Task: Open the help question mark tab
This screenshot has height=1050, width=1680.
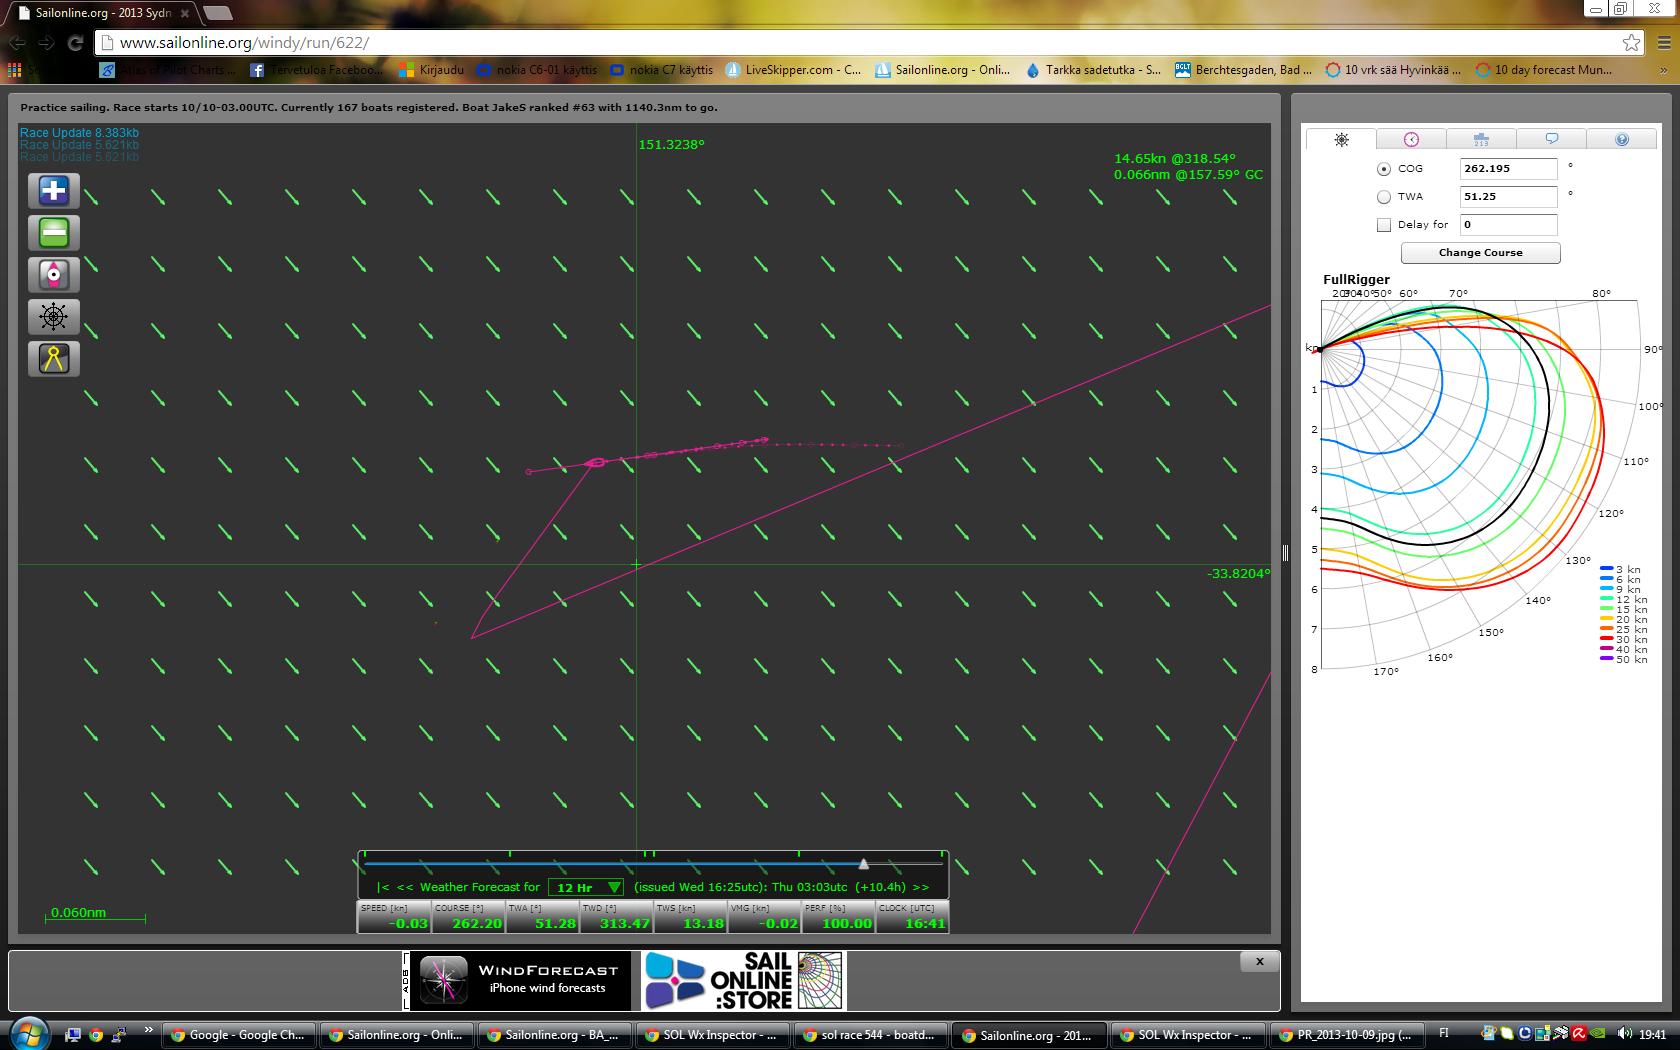Action: coord(1622,139)
